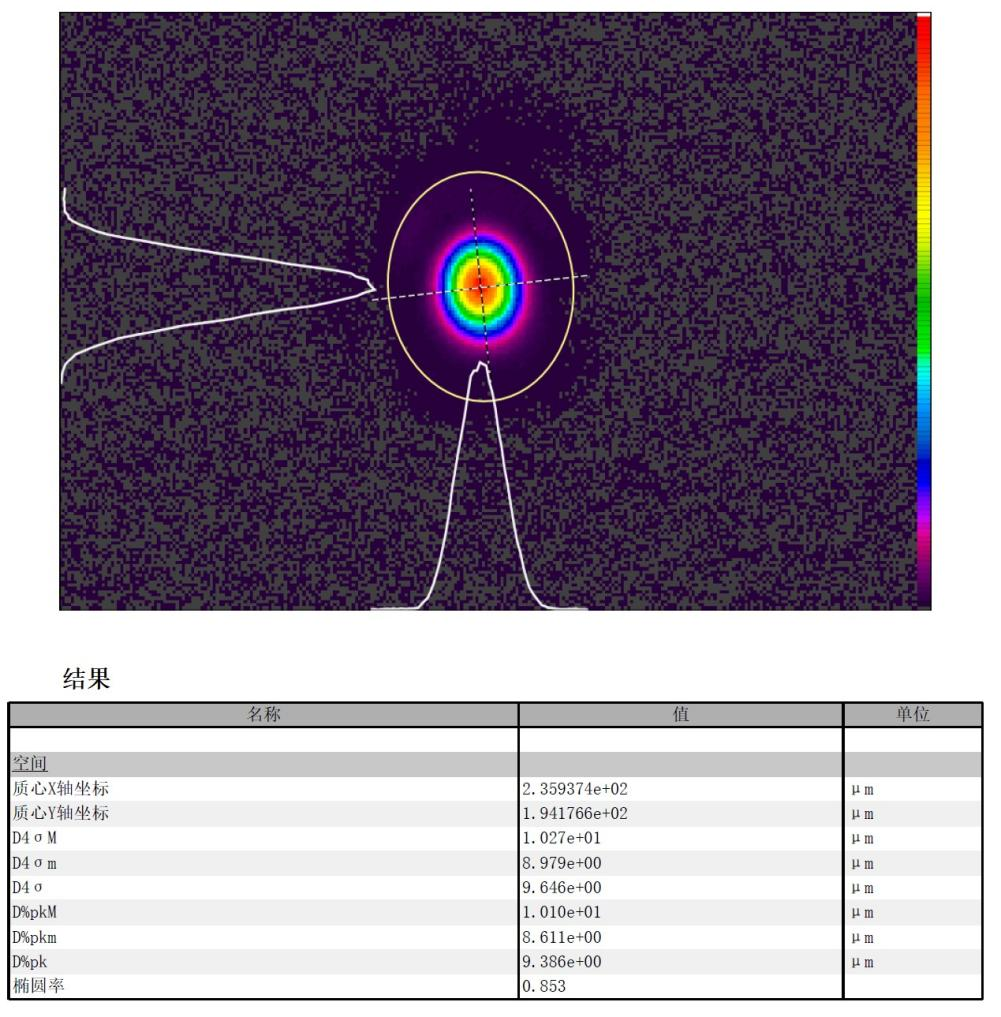Click the 结果 heading

[x=86, y=678]
